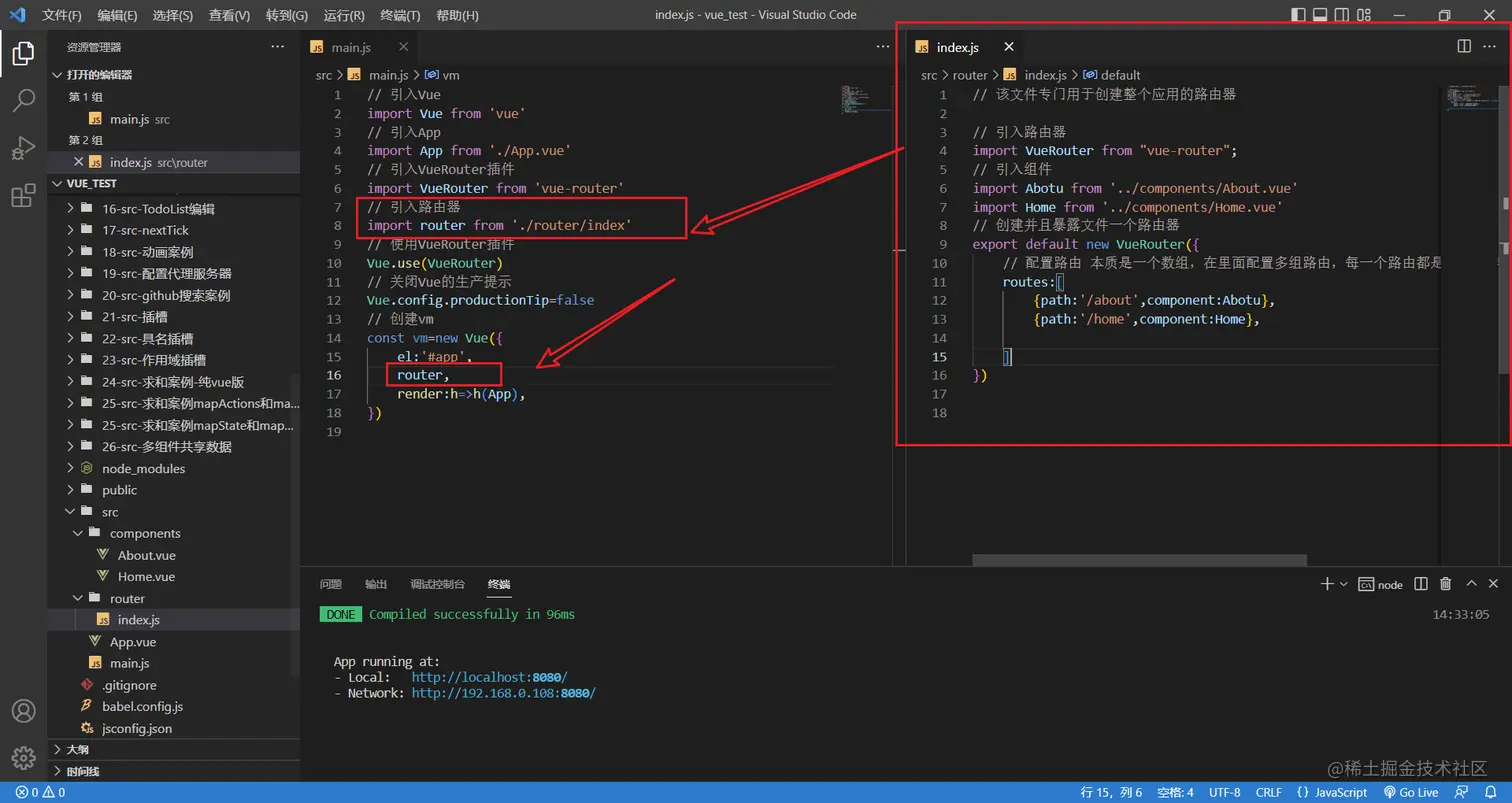This screenshot has height=803, width=1512.
Task: Switch to the 输出 panel tab
Action: pyautogui.click(x=376, y=584)
